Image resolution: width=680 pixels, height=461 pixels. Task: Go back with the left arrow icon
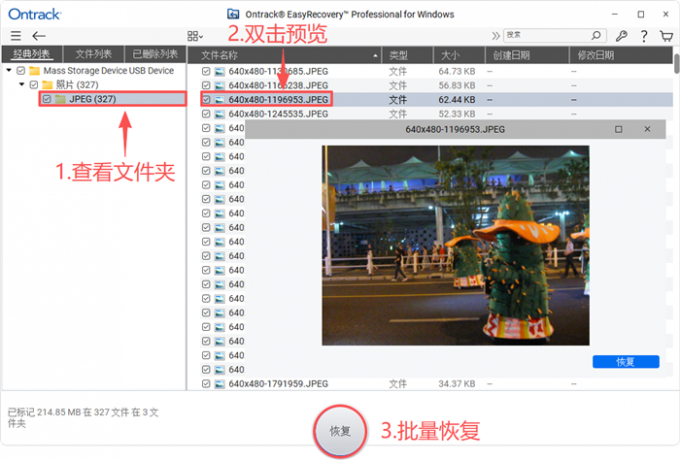pos(39,36)
